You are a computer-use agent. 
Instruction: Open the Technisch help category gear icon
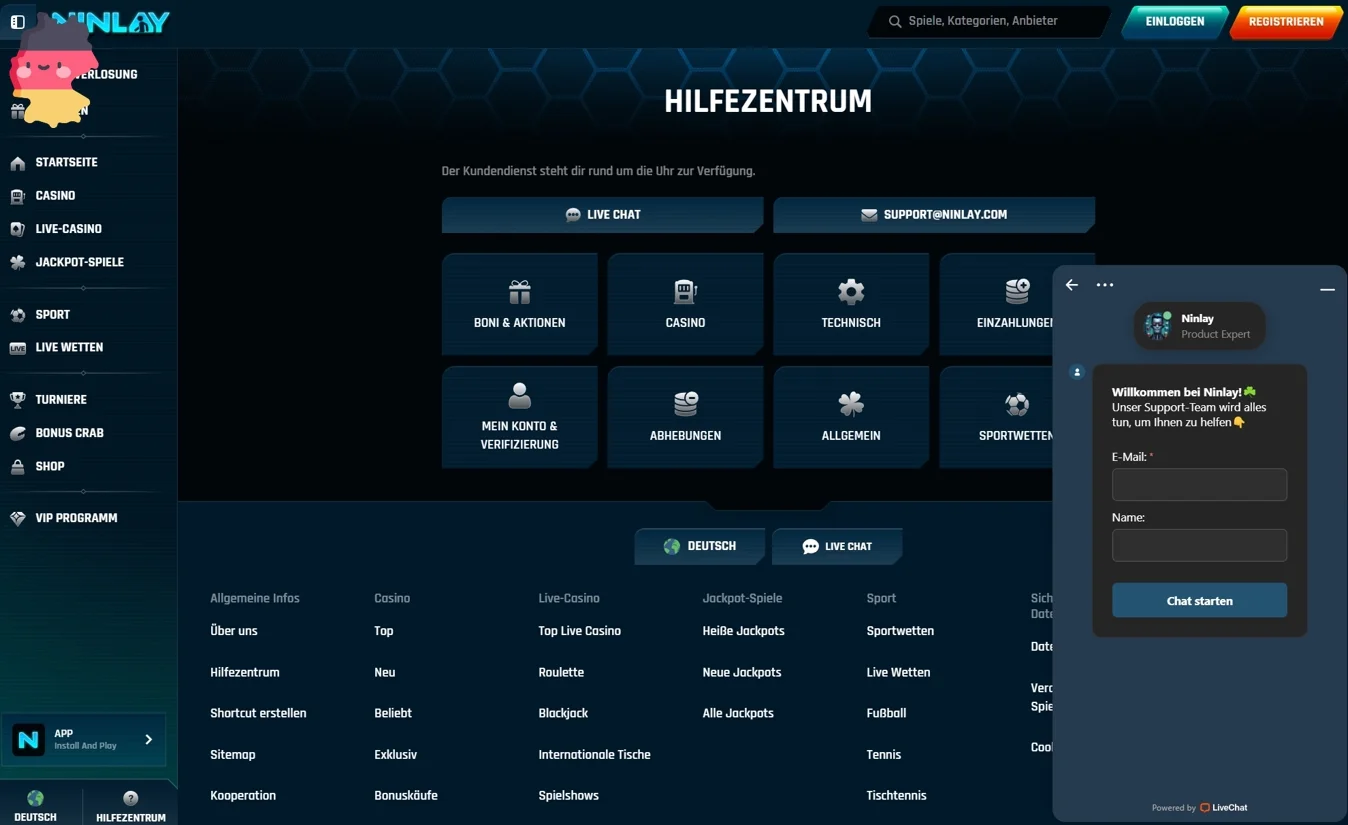pos(850,292)
